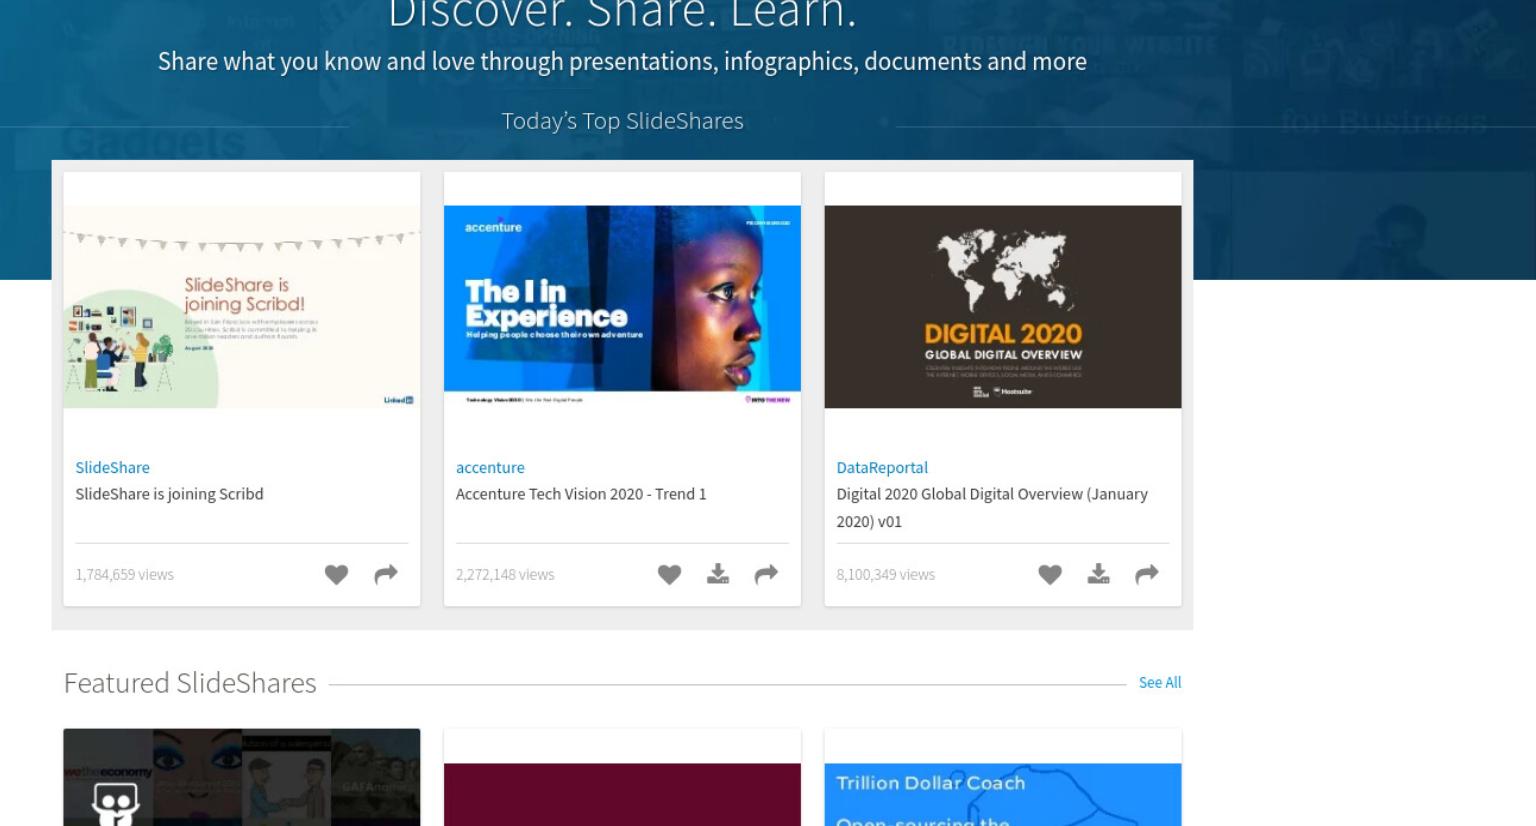The height and width of the screenshot is (826, 1536).
Task: Download the Accenture Tech Vision 2020 slides
Action: tap(718, 574)
